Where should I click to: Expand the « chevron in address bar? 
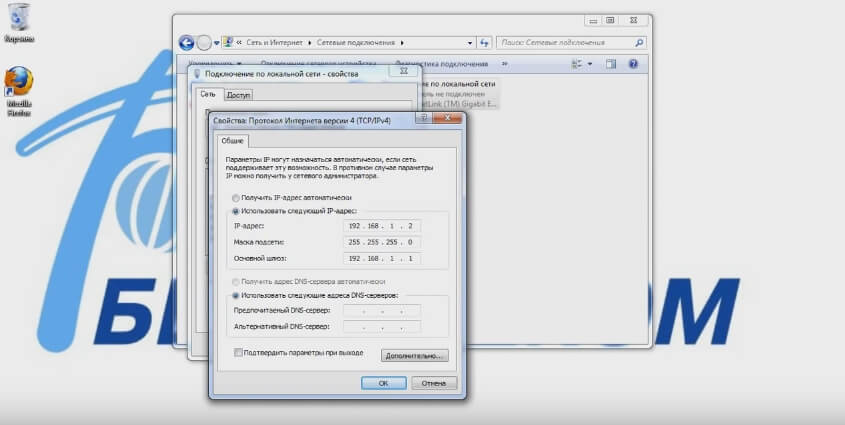[x=239, y=43]
